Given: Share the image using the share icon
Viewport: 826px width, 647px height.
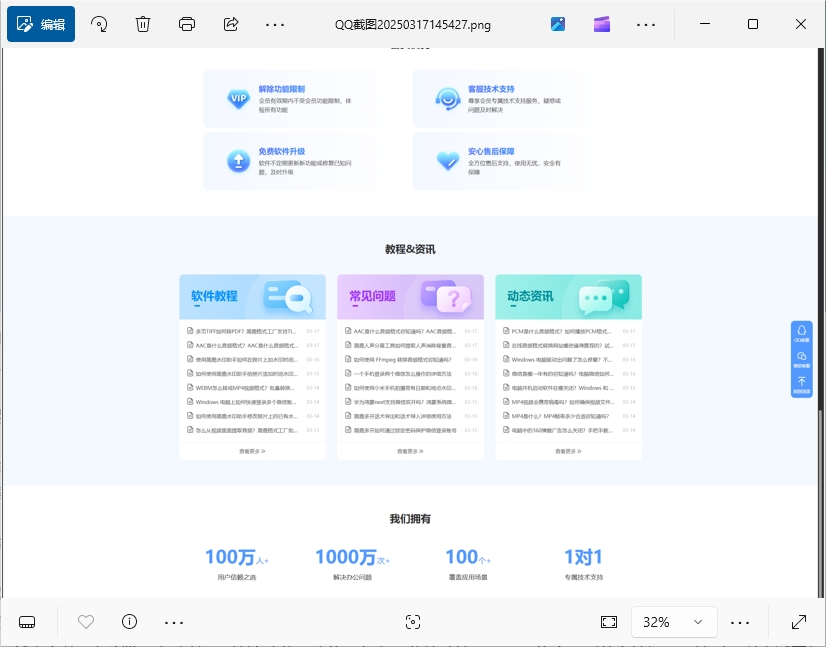Looking at the screenshot, I should (x=230, y=23).
